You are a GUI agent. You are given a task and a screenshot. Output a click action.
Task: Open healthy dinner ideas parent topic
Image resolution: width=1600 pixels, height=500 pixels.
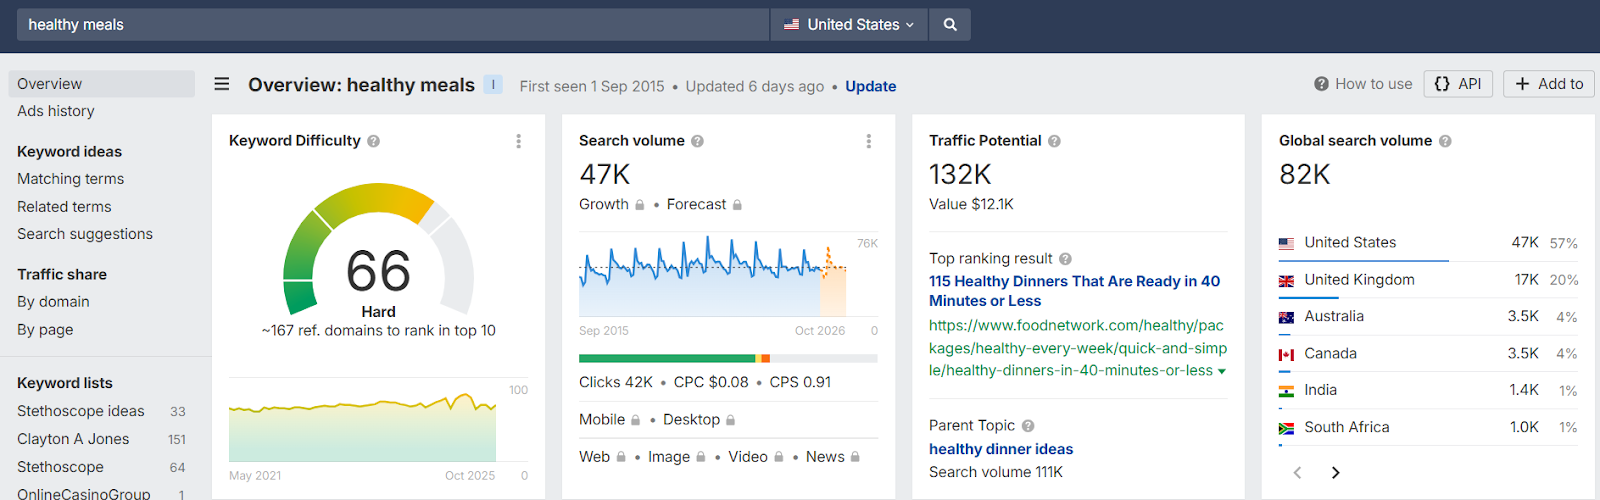1001,449
